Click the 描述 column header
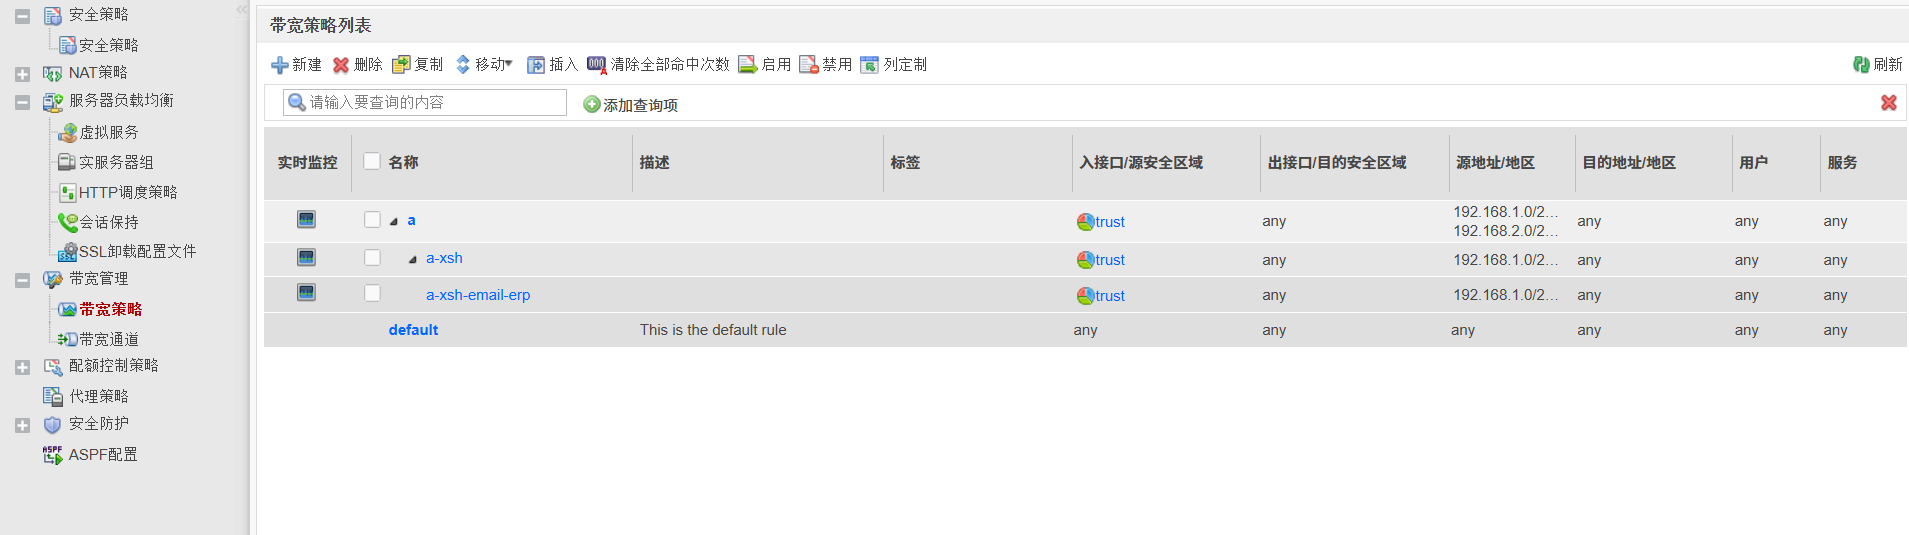This screenshot has width=1909, height=535. (655, 162)
